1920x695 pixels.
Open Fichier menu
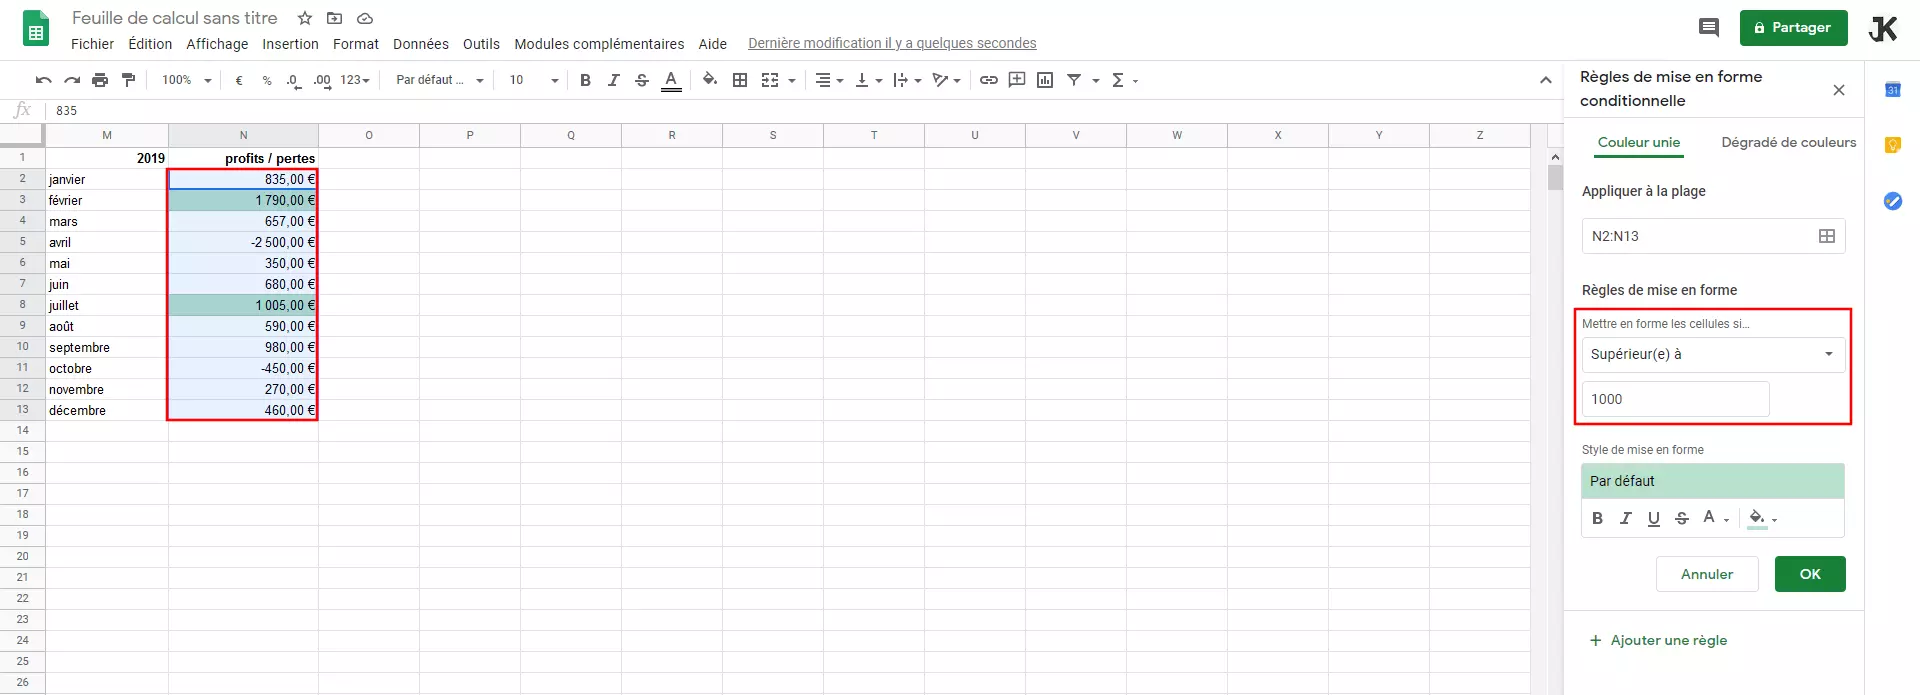tap(92, 44)
